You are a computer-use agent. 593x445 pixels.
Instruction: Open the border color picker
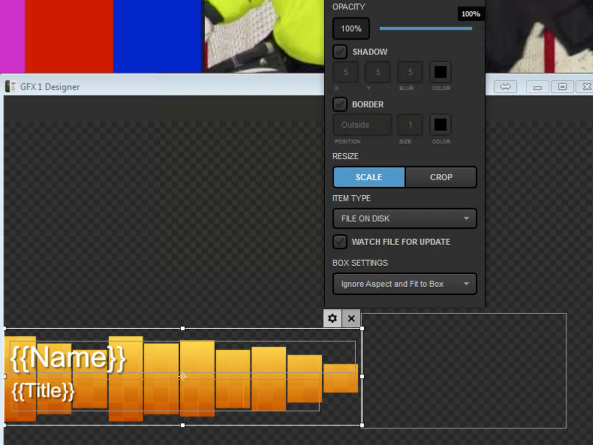coord(440,124)
